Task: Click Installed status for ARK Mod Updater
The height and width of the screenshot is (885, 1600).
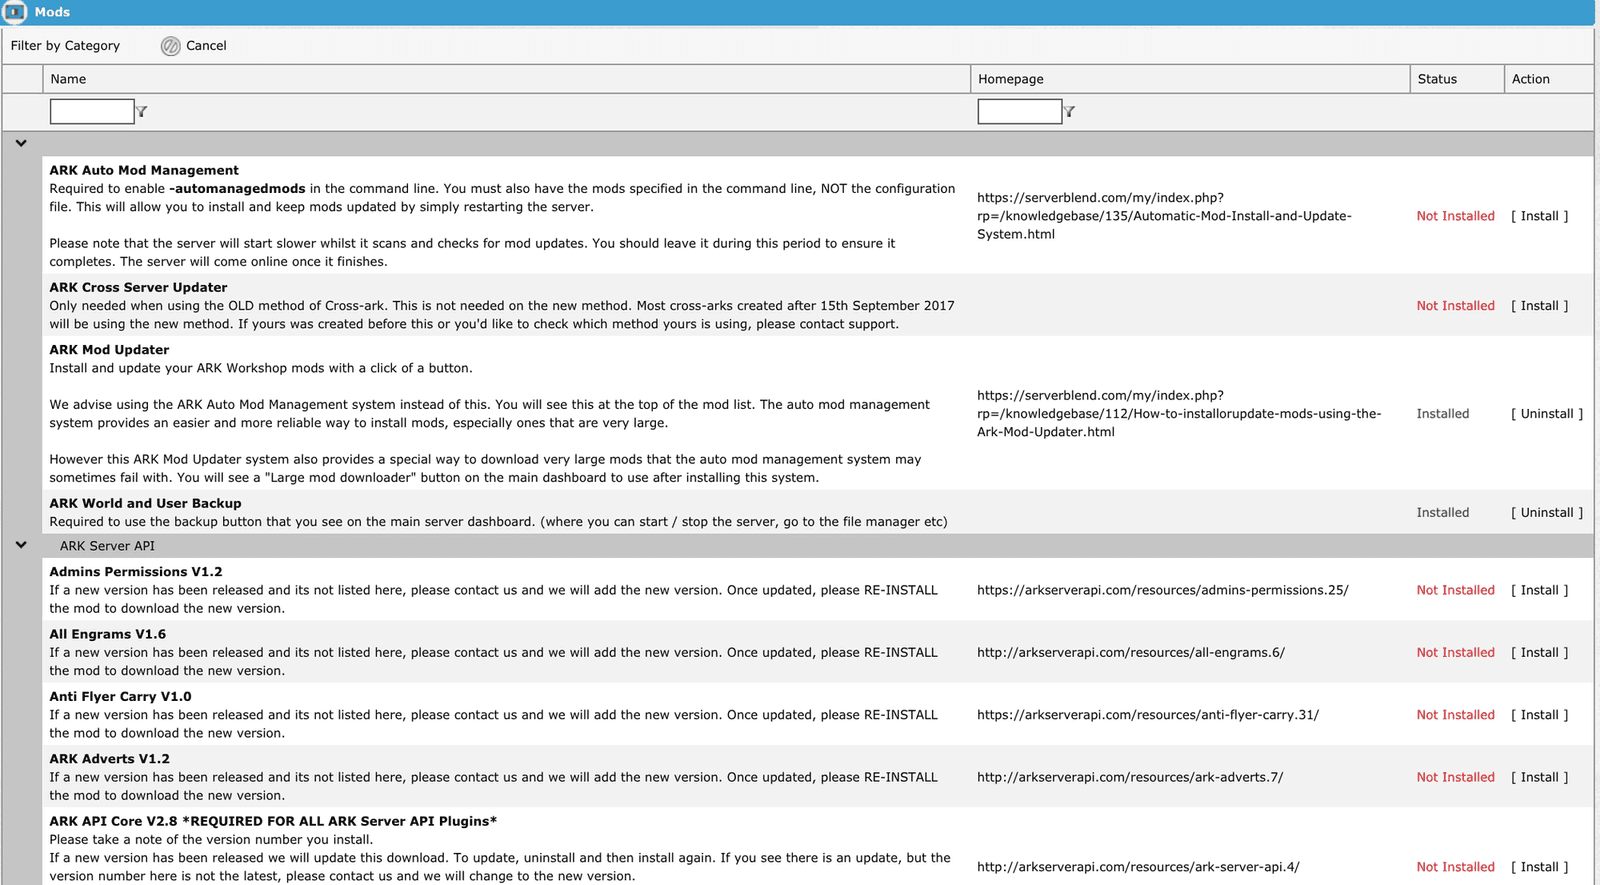Action: coord(1443,414)
